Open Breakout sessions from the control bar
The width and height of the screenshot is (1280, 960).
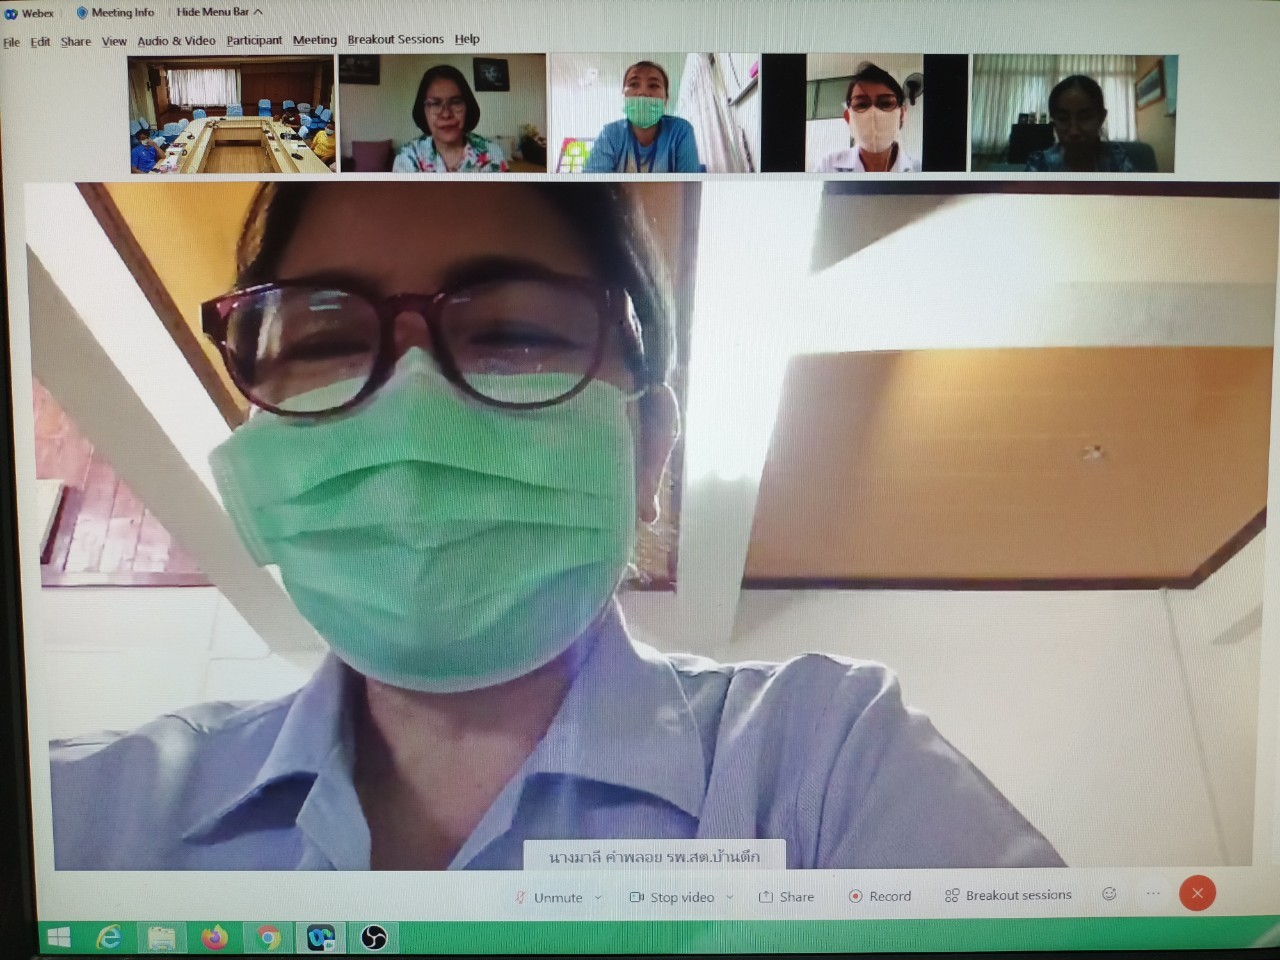1008,895
